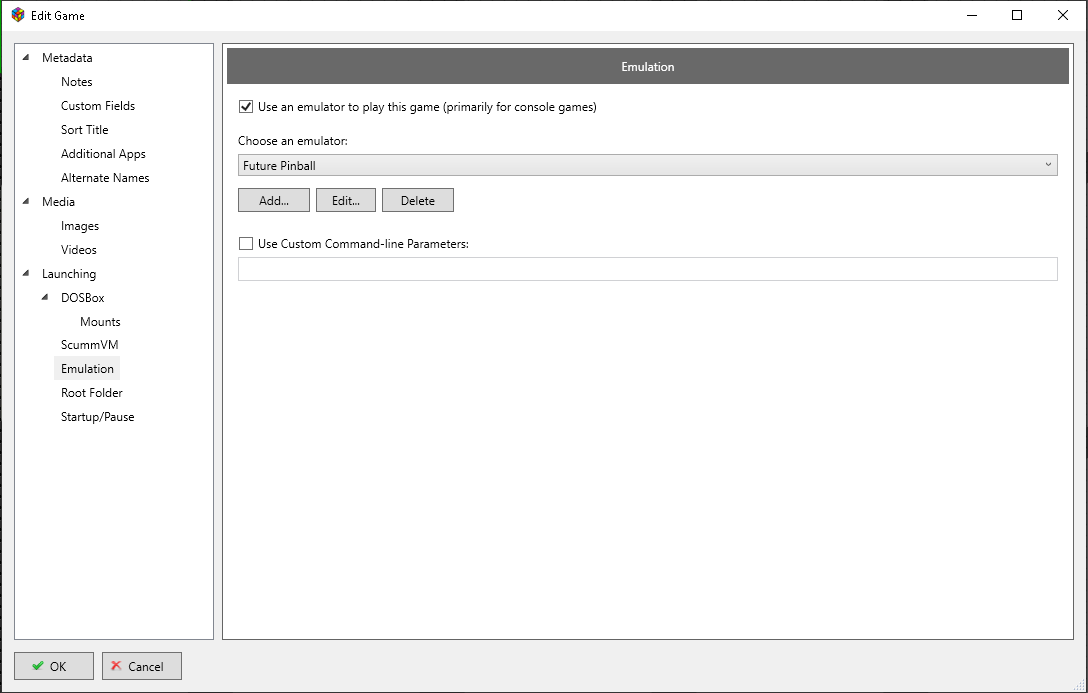The width and height of the screenshot is (1088, 693).
Task: Open the DOSBox settings page
Action: click(x=83, y=298)
